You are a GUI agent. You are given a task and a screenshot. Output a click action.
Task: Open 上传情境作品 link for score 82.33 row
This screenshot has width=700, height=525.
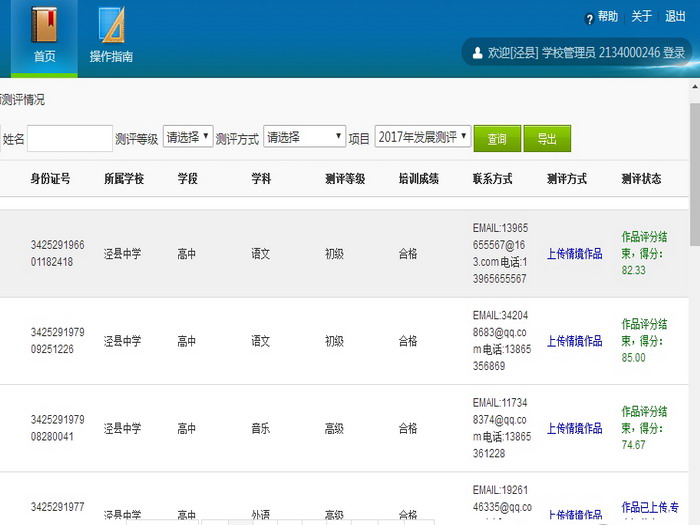tap(574, 254)
